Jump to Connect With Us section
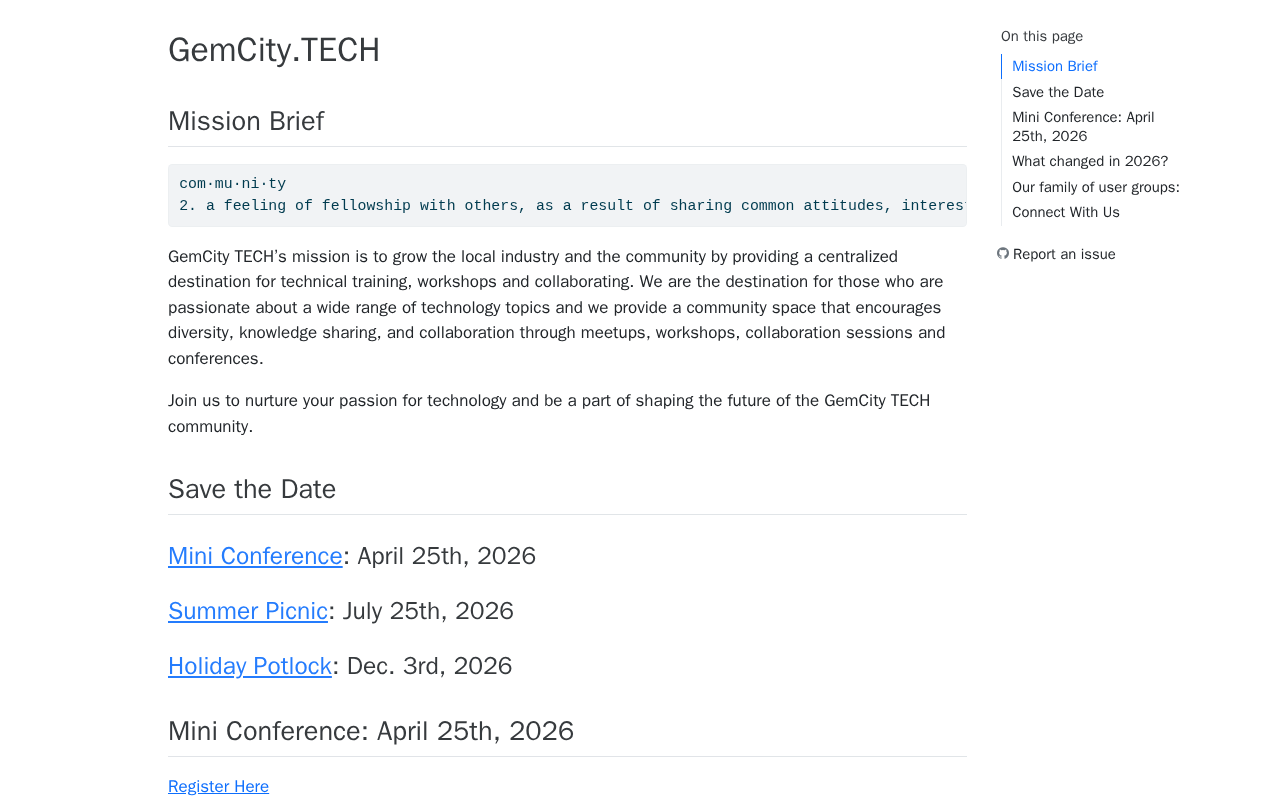The width and height of the screenshot is (1280, 800). (1066, 212)
